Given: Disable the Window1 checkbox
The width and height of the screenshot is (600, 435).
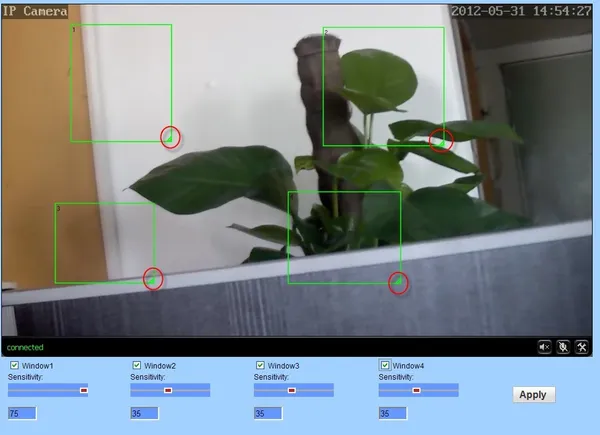Looking at the screenshot, I should point(13,366).
